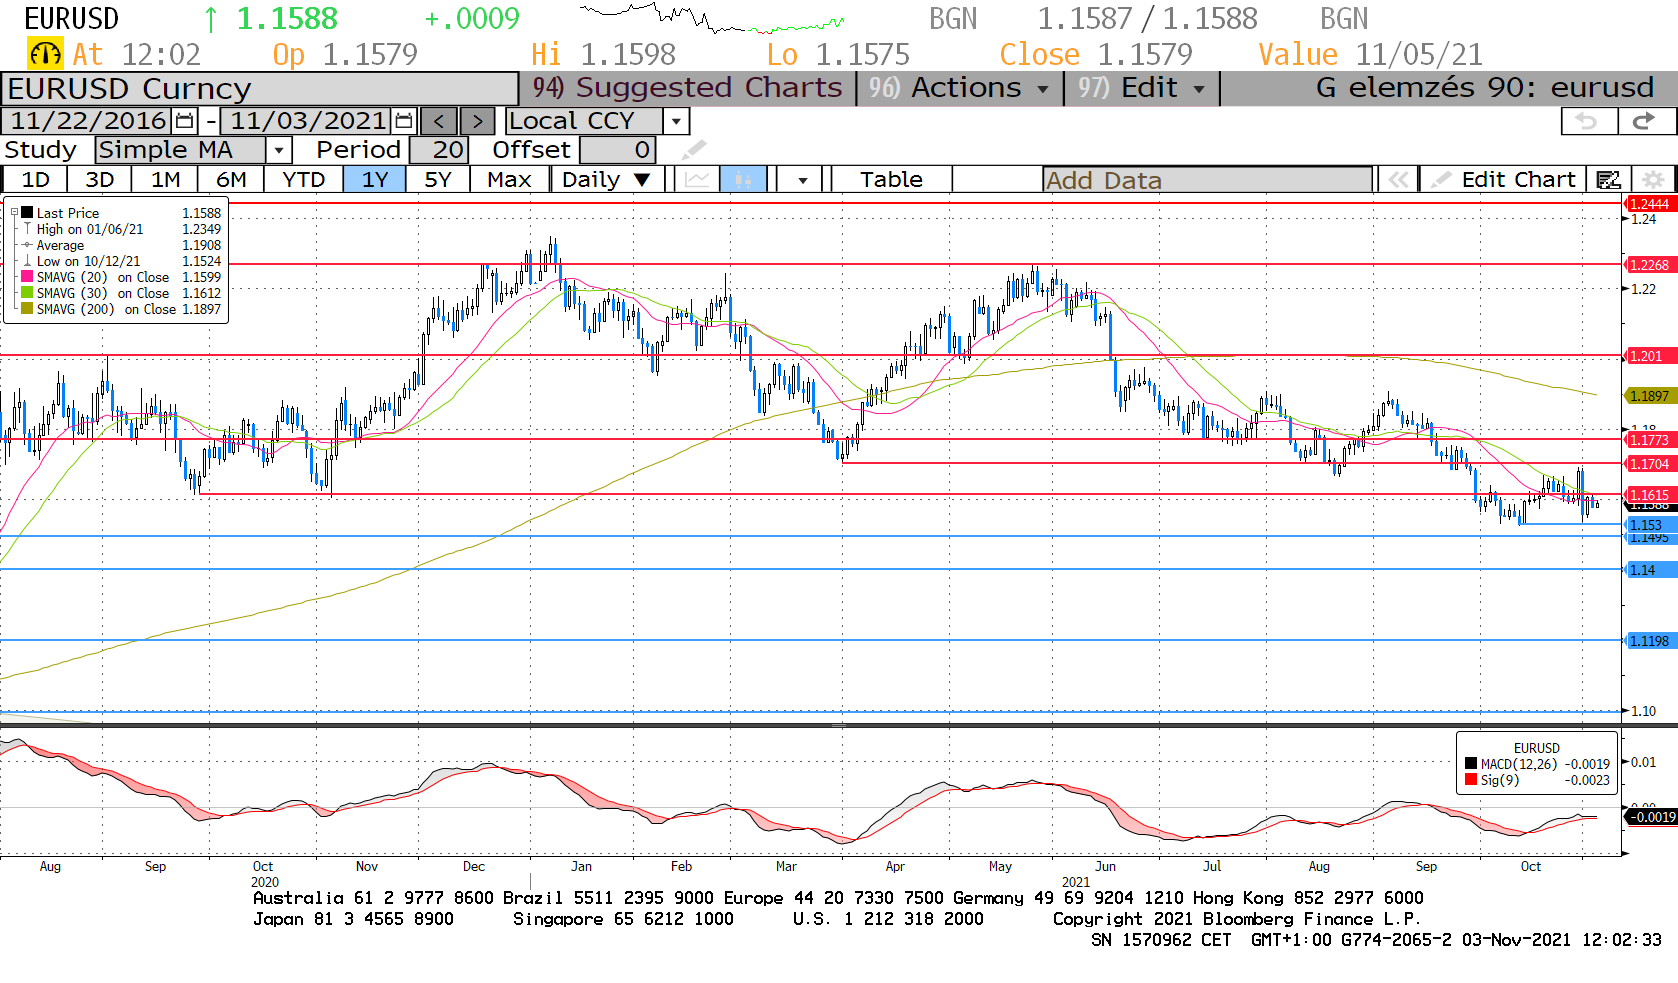Select the 1.201 red level label
Image resolution: width=1678 pixels, height=983 pixels.
point(1650,356)
